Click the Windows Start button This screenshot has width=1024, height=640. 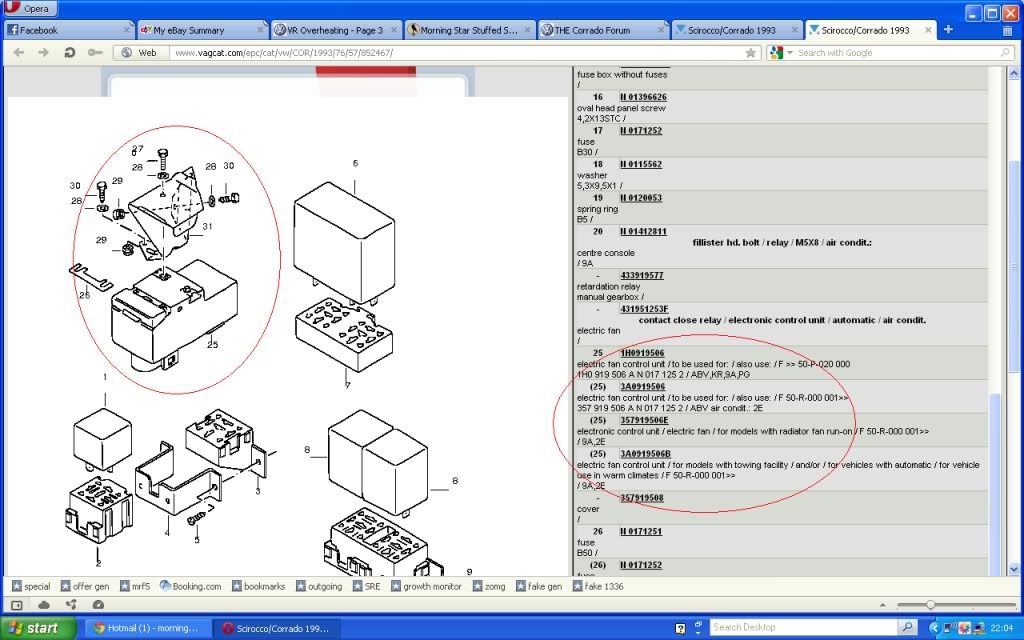38,628
